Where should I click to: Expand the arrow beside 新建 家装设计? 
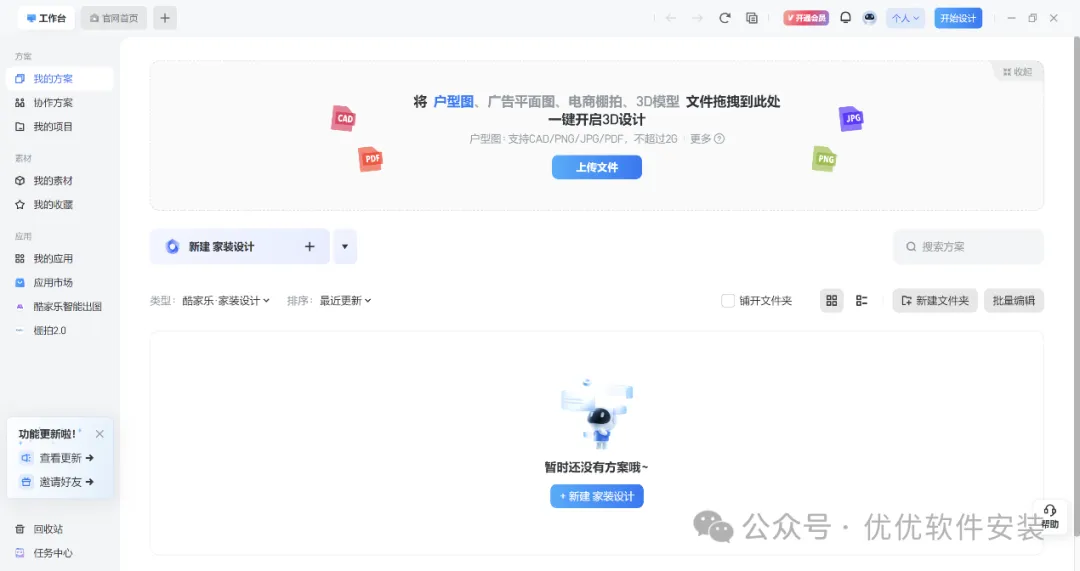(x=345, y=247)
